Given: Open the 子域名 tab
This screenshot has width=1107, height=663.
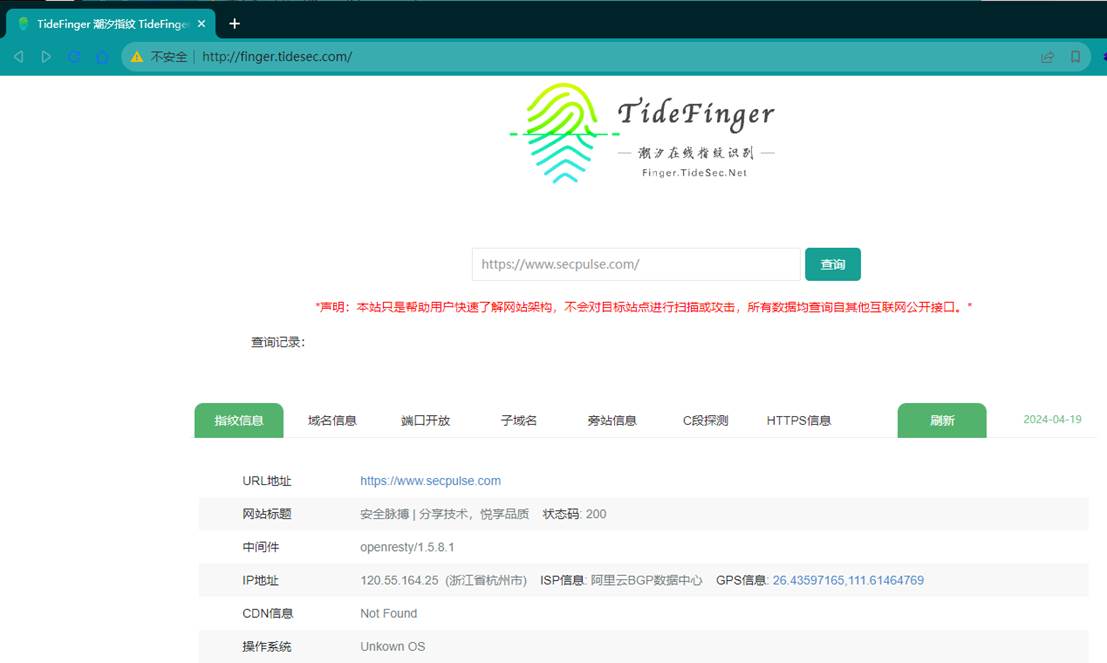Looking at the screenshot, I should click(x=519, y=420).
